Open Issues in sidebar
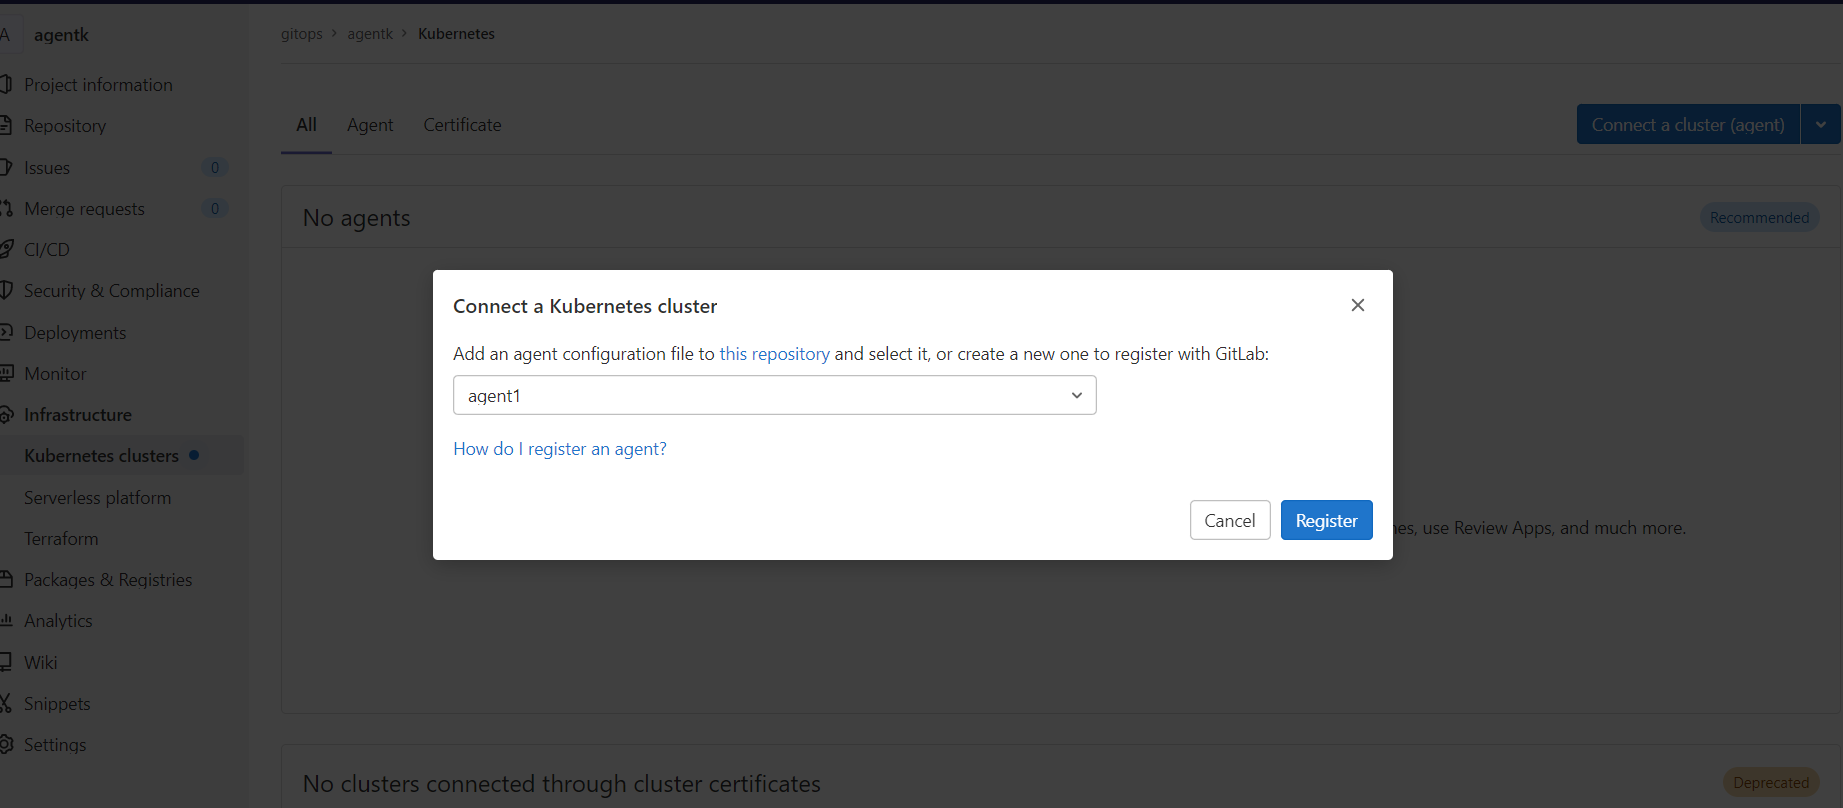Screen dimensions: 1843x808 pyautogui.click(x=47, y=168)
